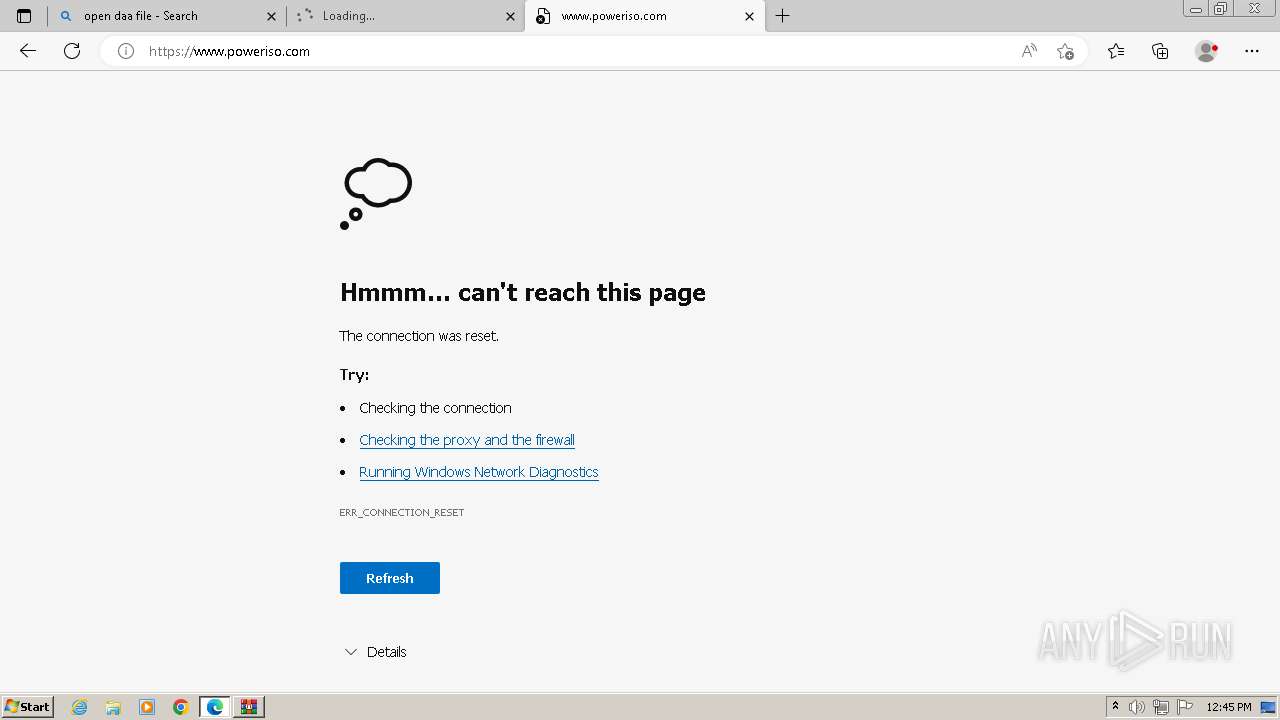The width and height of the screenshot is (1280, 720).
Task: Open media player from taskbar
Action: tap(147, 707)
